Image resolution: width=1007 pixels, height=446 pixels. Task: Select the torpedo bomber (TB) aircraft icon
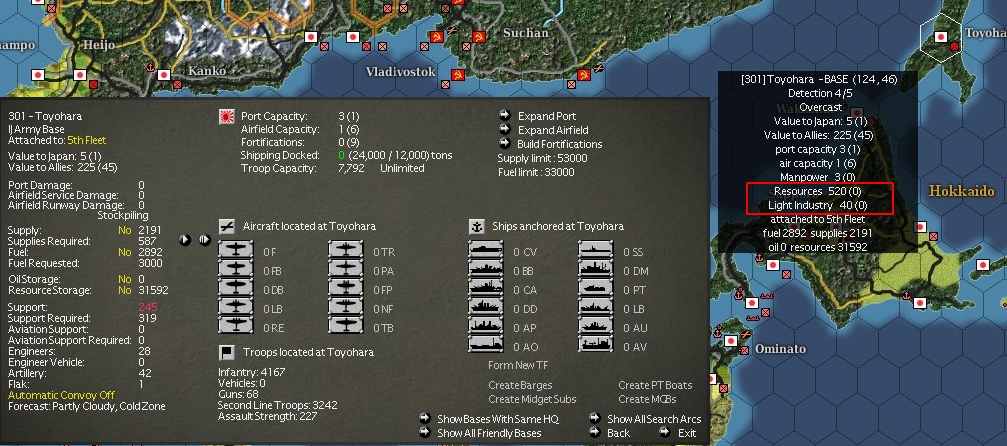tap(346, 325)
